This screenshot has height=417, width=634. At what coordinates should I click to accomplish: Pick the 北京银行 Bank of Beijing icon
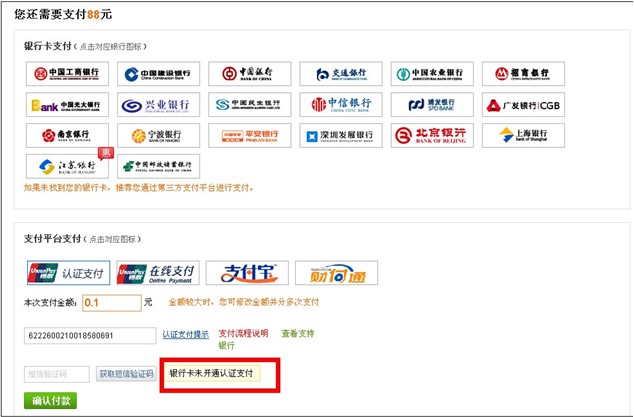431,136
